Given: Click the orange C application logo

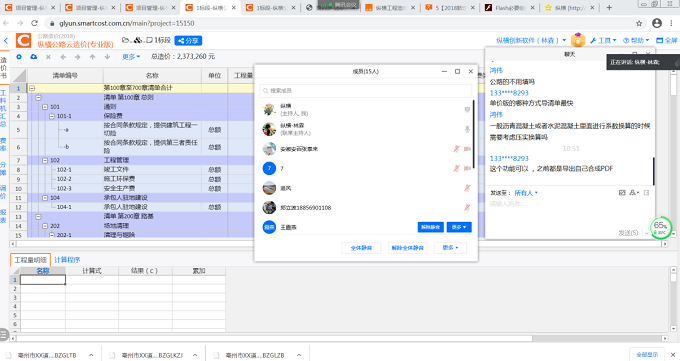Looking at the screenshot, I should 23,40.
